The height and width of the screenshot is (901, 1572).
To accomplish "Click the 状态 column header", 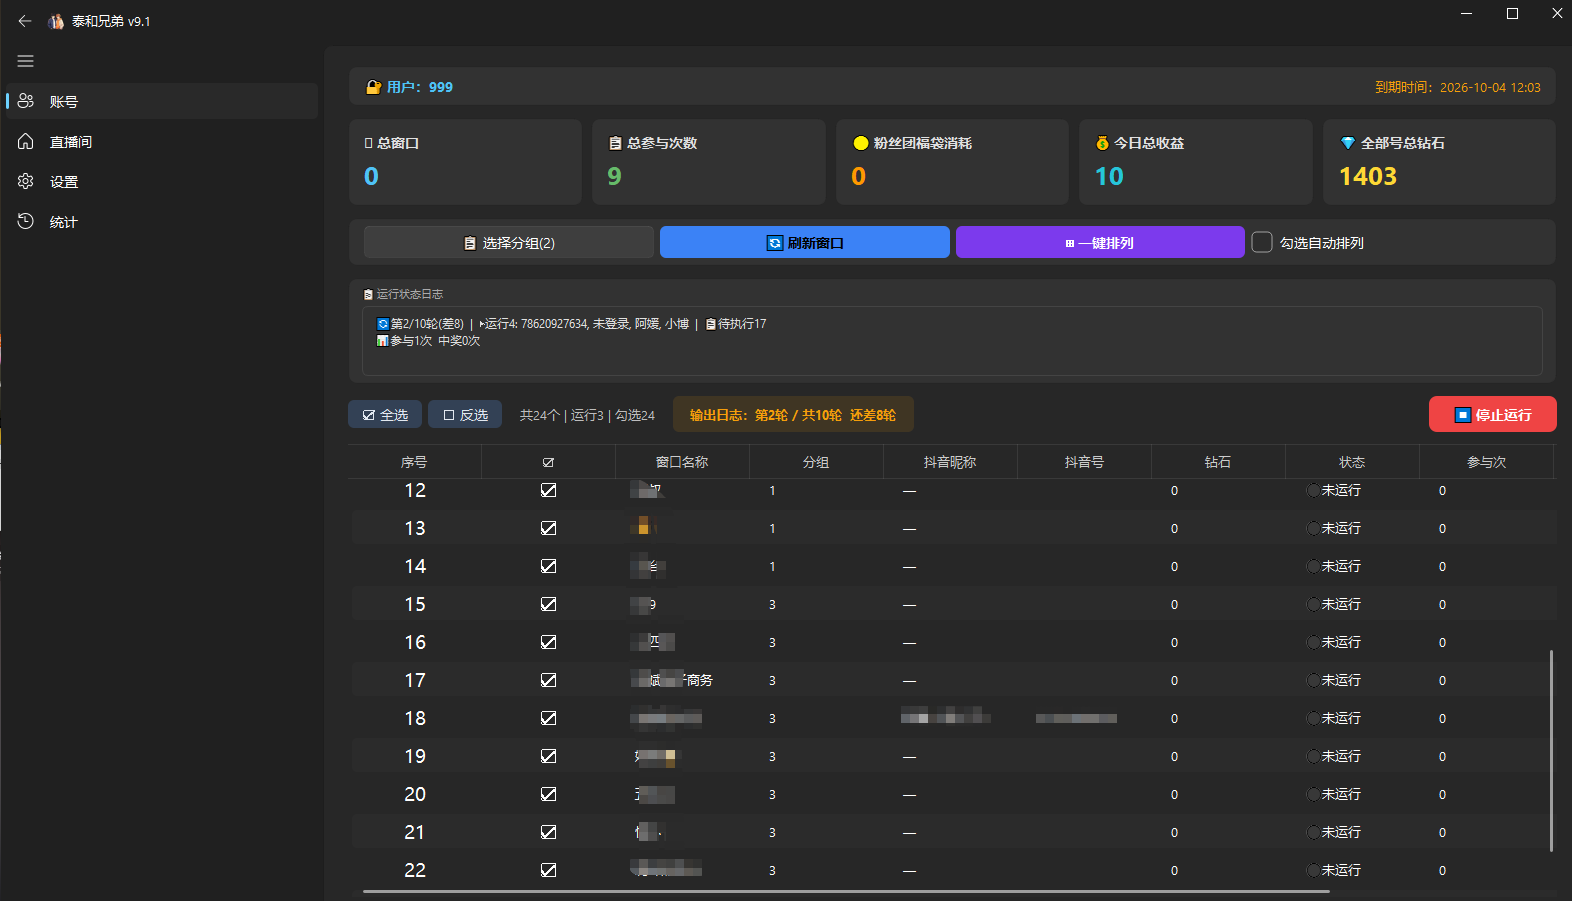I will pos(1352,462).
